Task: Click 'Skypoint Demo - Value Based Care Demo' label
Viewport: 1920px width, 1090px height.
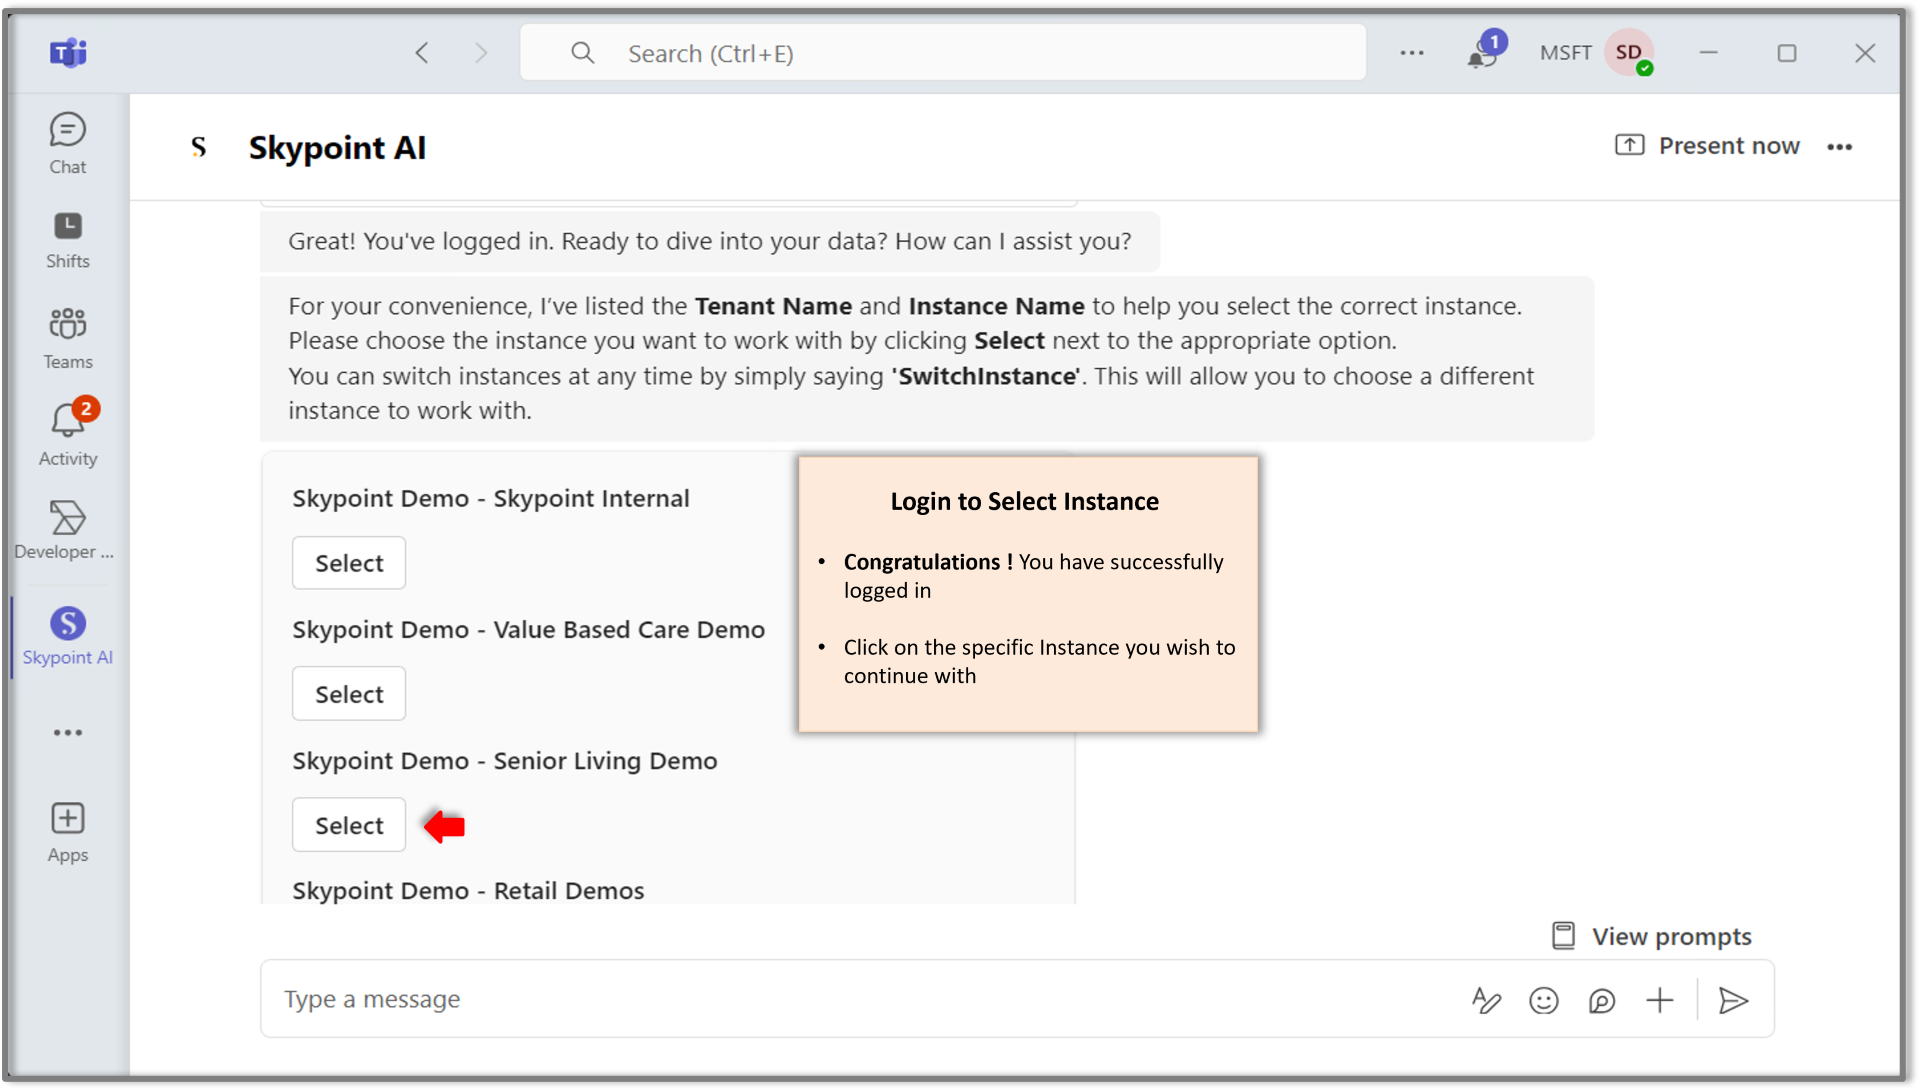Action: [529, 630]
